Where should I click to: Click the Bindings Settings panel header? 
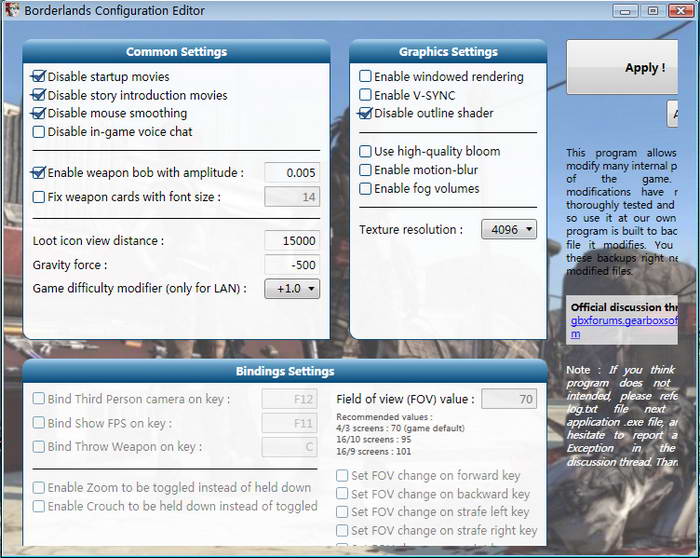[x=285, y=371]
